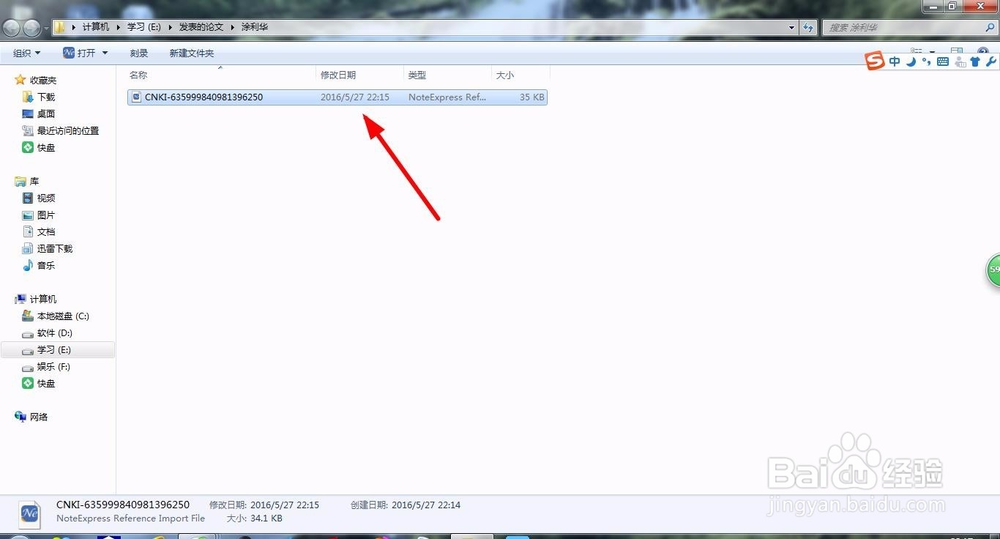Click the large NoteExpress icon in details pane
Screen dimensions: 1000x539
tap(29, 513)
